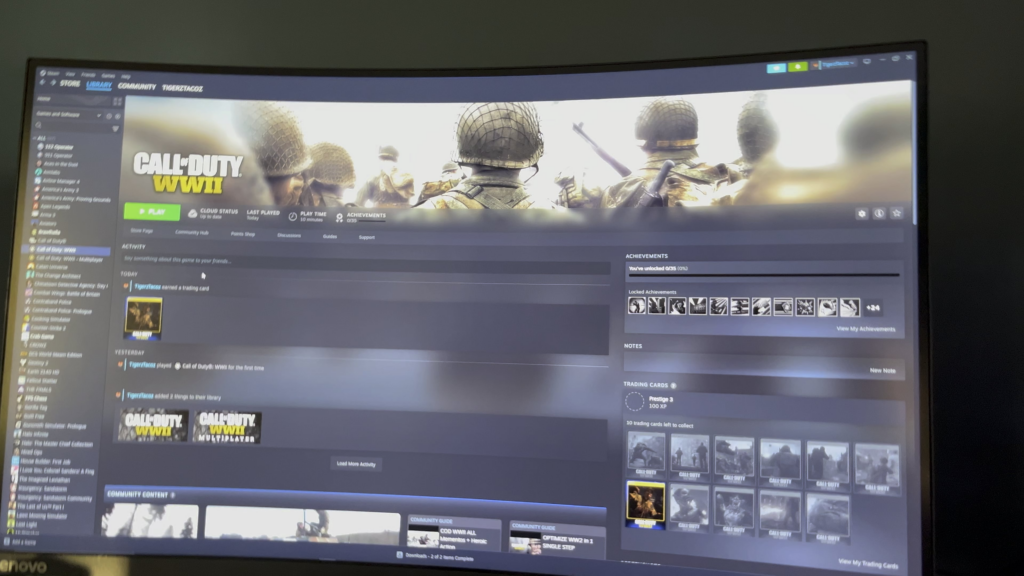Image resolution: width=1024 pixels, height=576 pixels.
Task: Click the New Note button
Action: pos(882,370)
